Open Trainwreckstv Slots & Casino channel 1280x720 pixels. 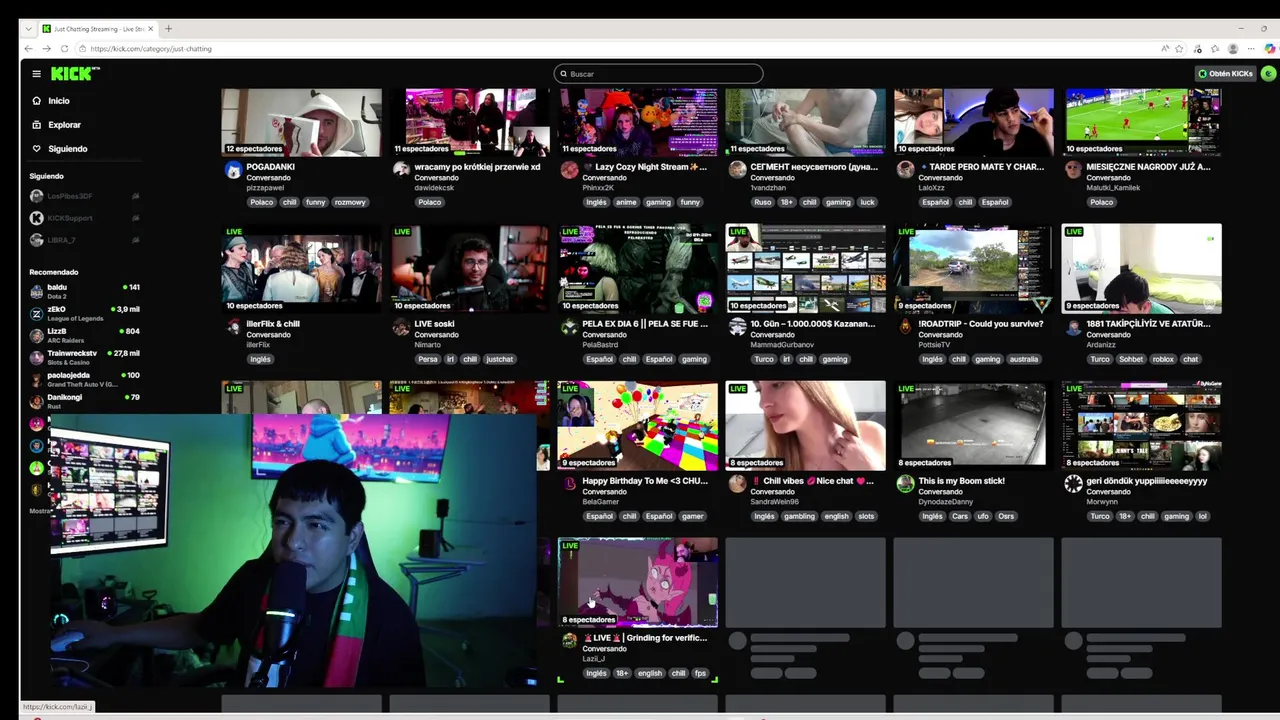click(85, 357)
